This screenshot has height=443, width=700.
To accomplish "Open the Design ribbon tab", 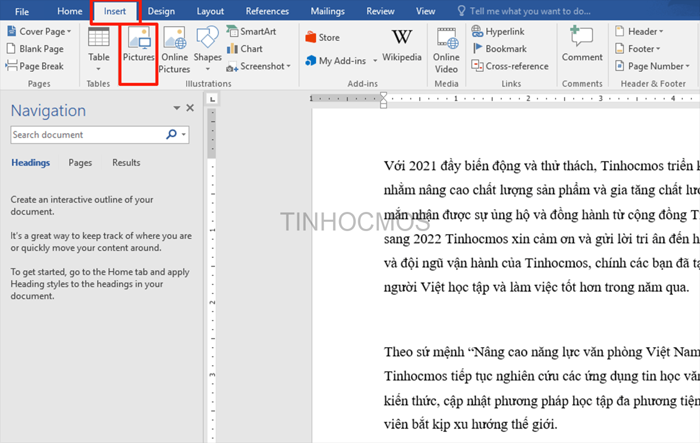I will click(161, 11).
